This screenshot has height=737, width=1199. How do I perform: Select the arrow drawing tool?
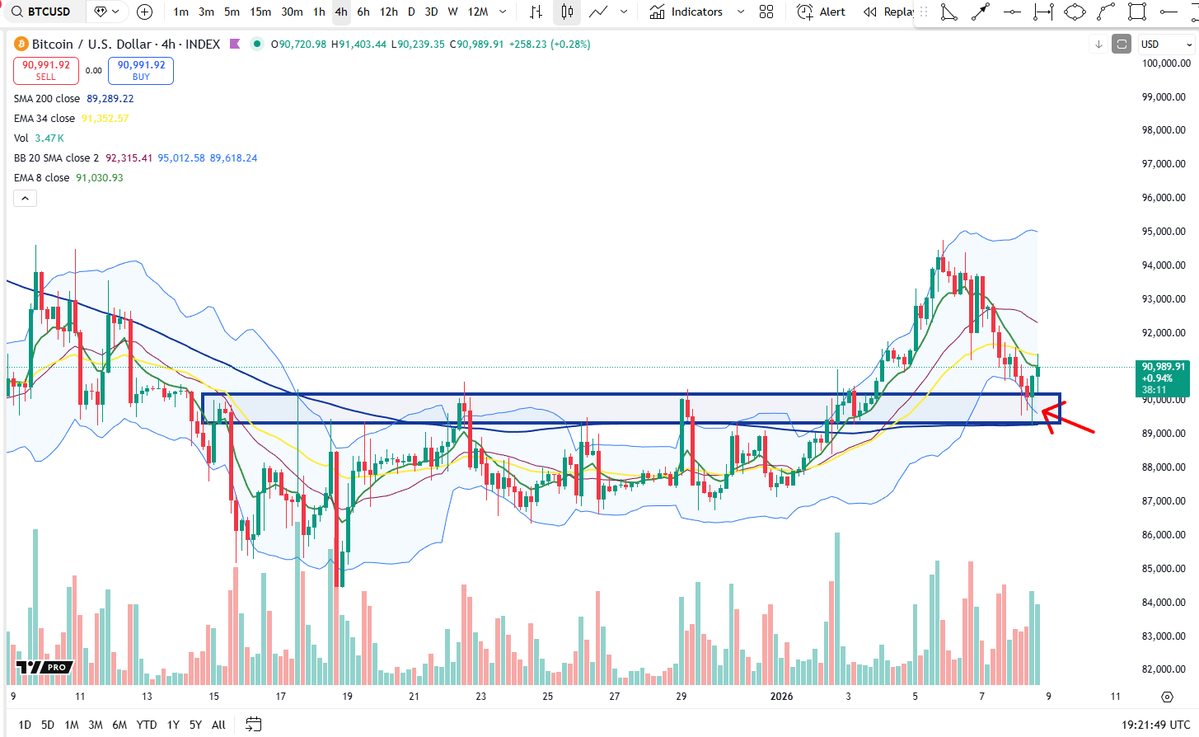tap(980, 11)
